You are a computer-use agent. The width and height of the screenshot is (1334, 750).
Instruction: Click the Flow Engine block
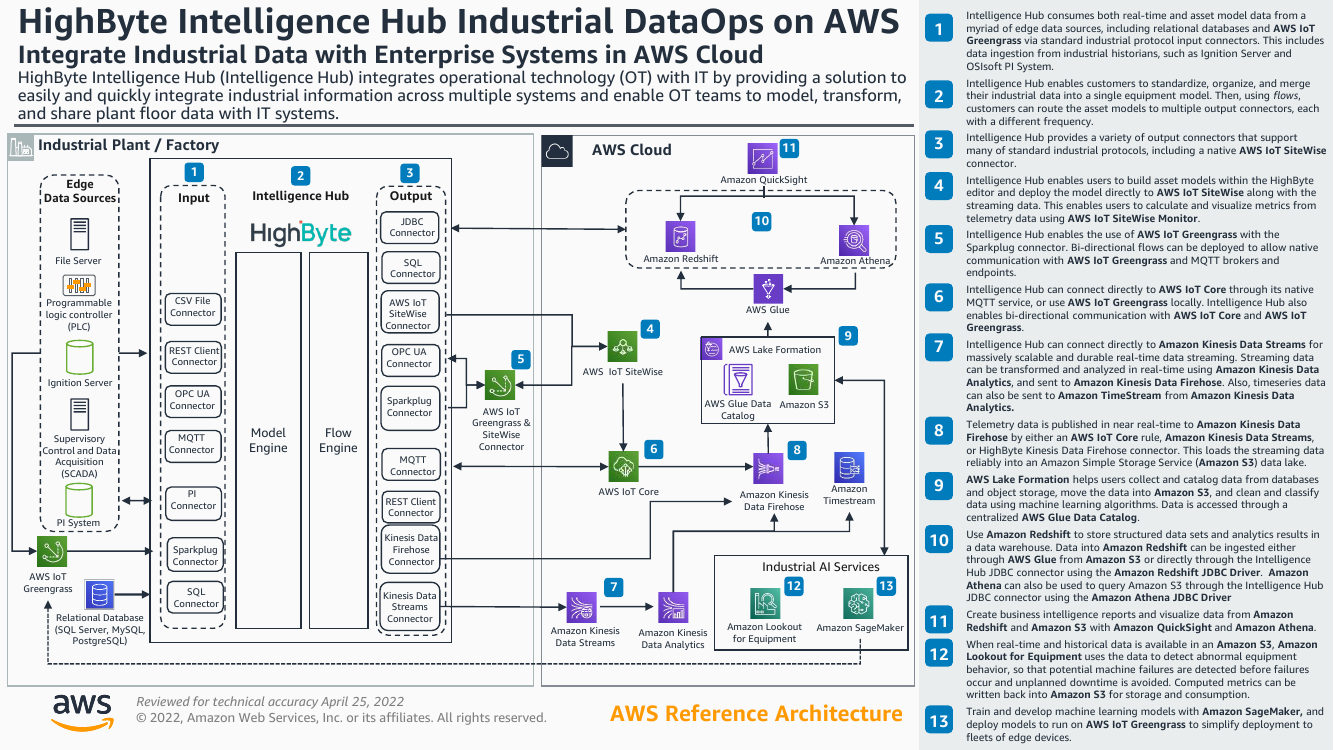(338, 440)
